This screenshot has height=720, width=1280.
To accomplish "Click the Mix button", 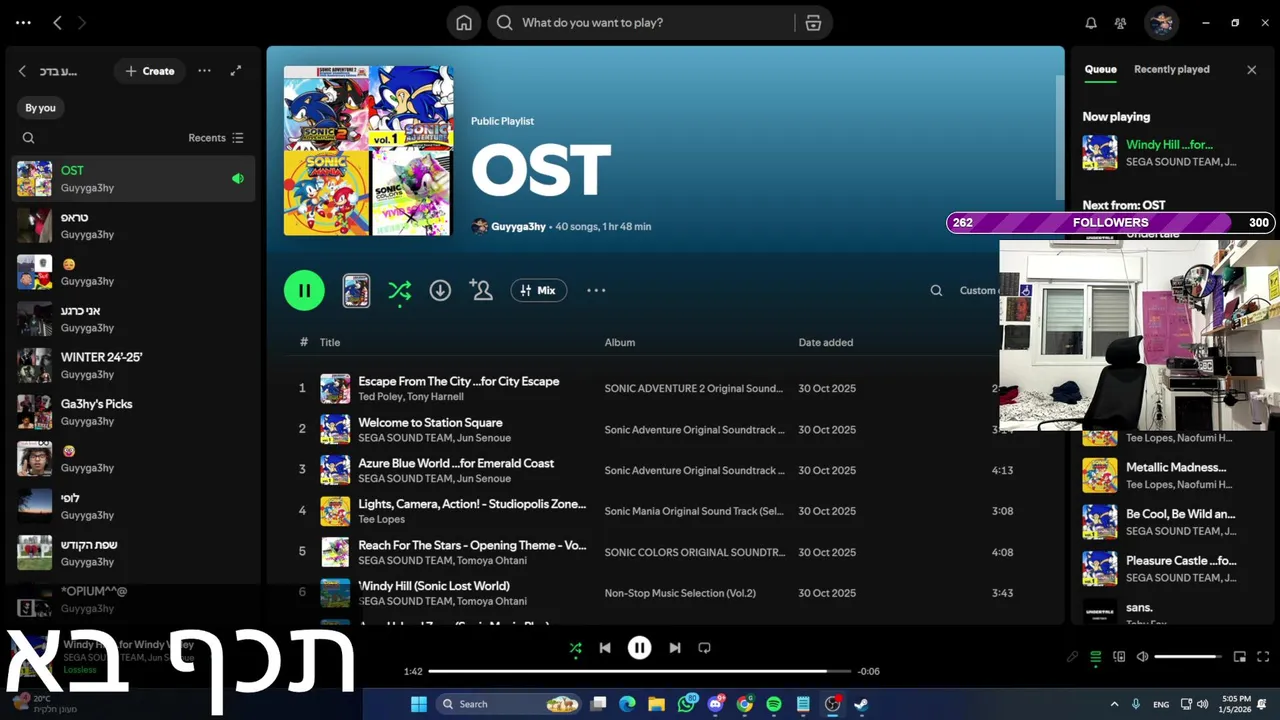I will point(539,291).
